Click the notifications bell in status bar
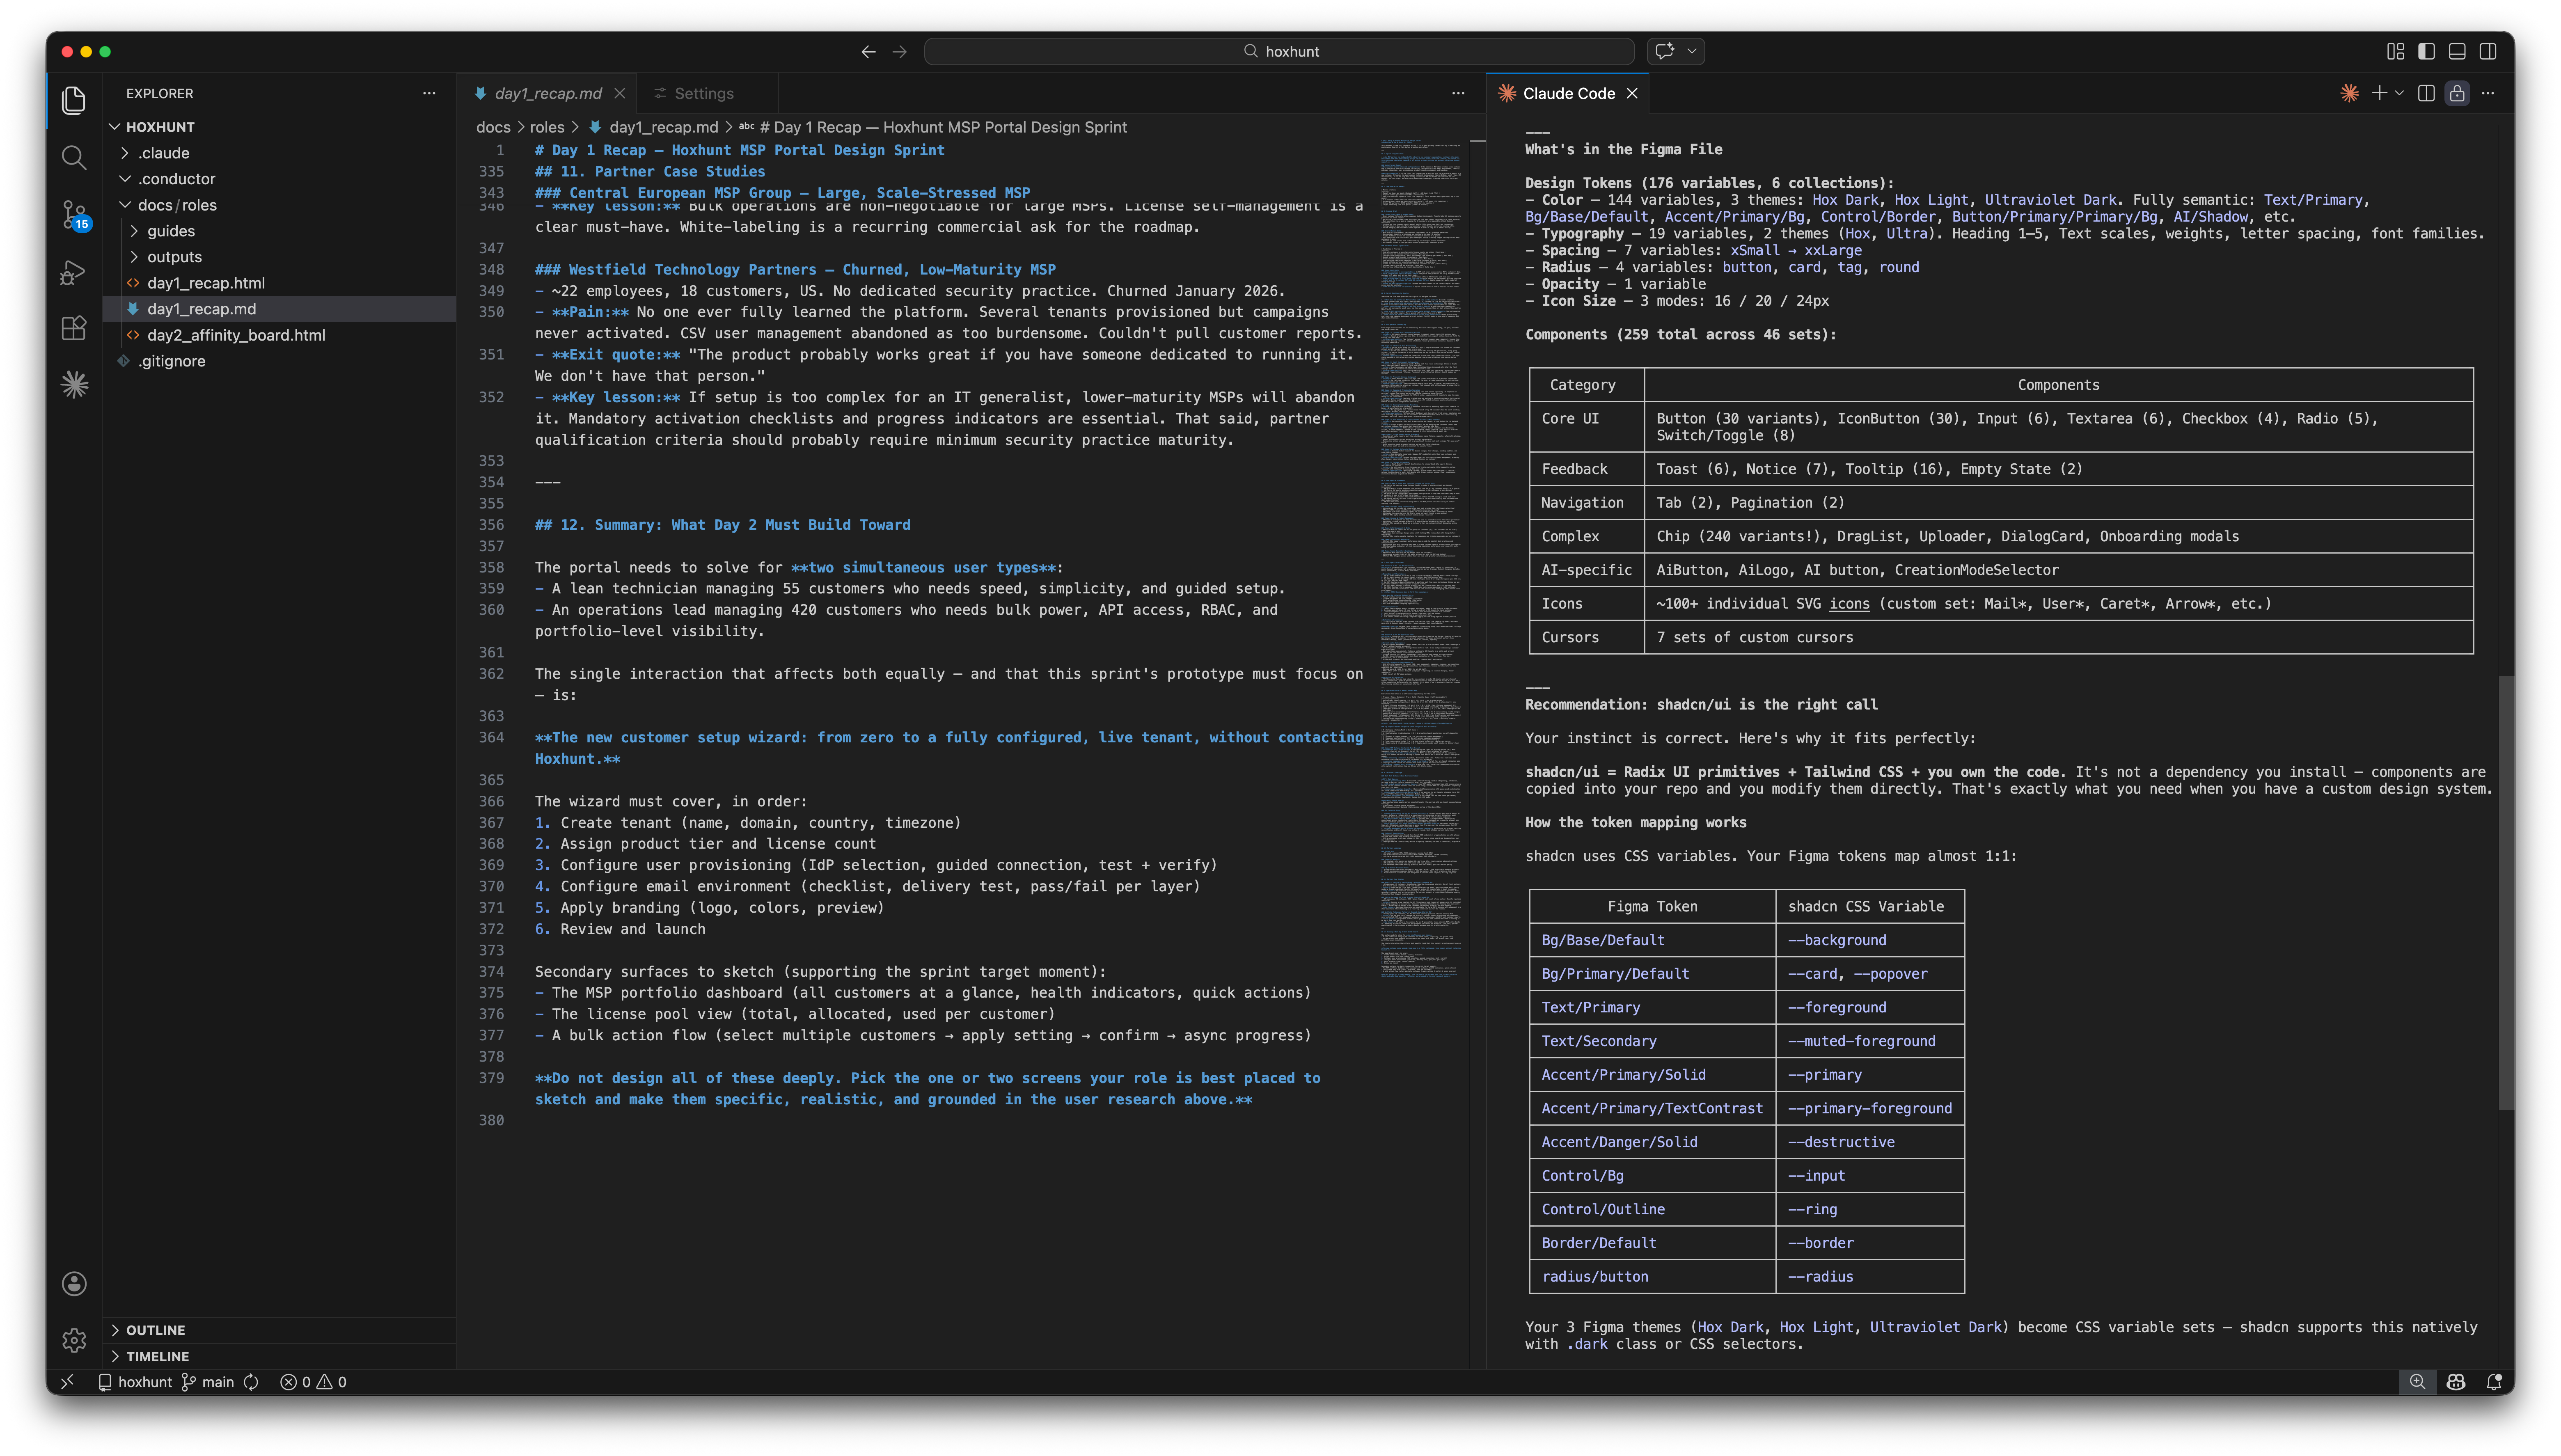This screenshot has width=2561, height=1456. click(2494, 1382)
